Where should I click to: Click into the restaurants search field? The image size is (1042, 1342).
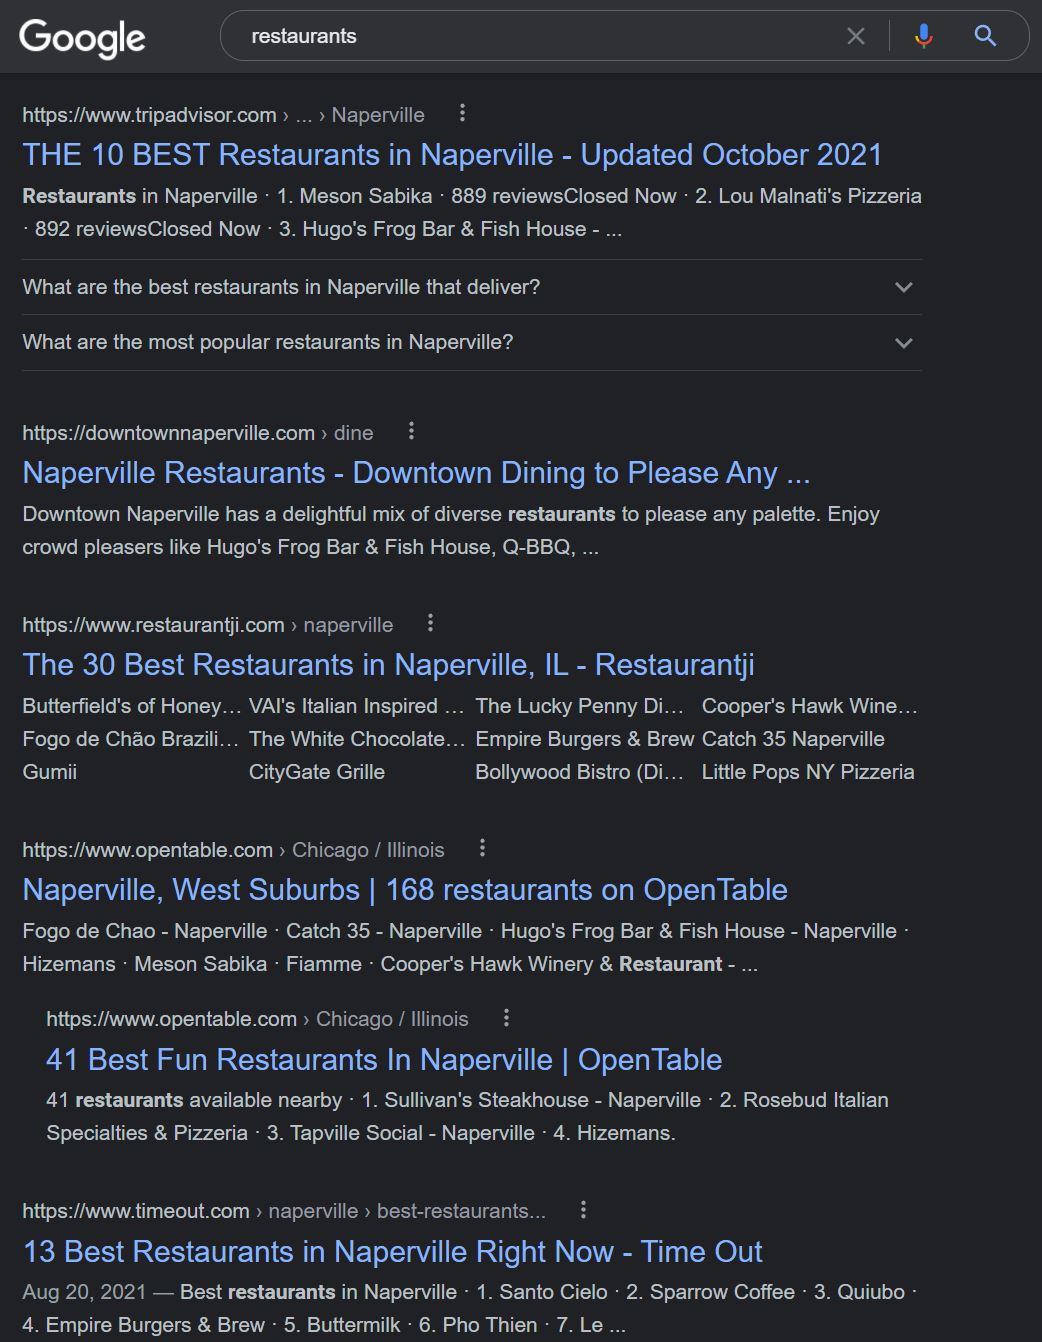[540, 37]
